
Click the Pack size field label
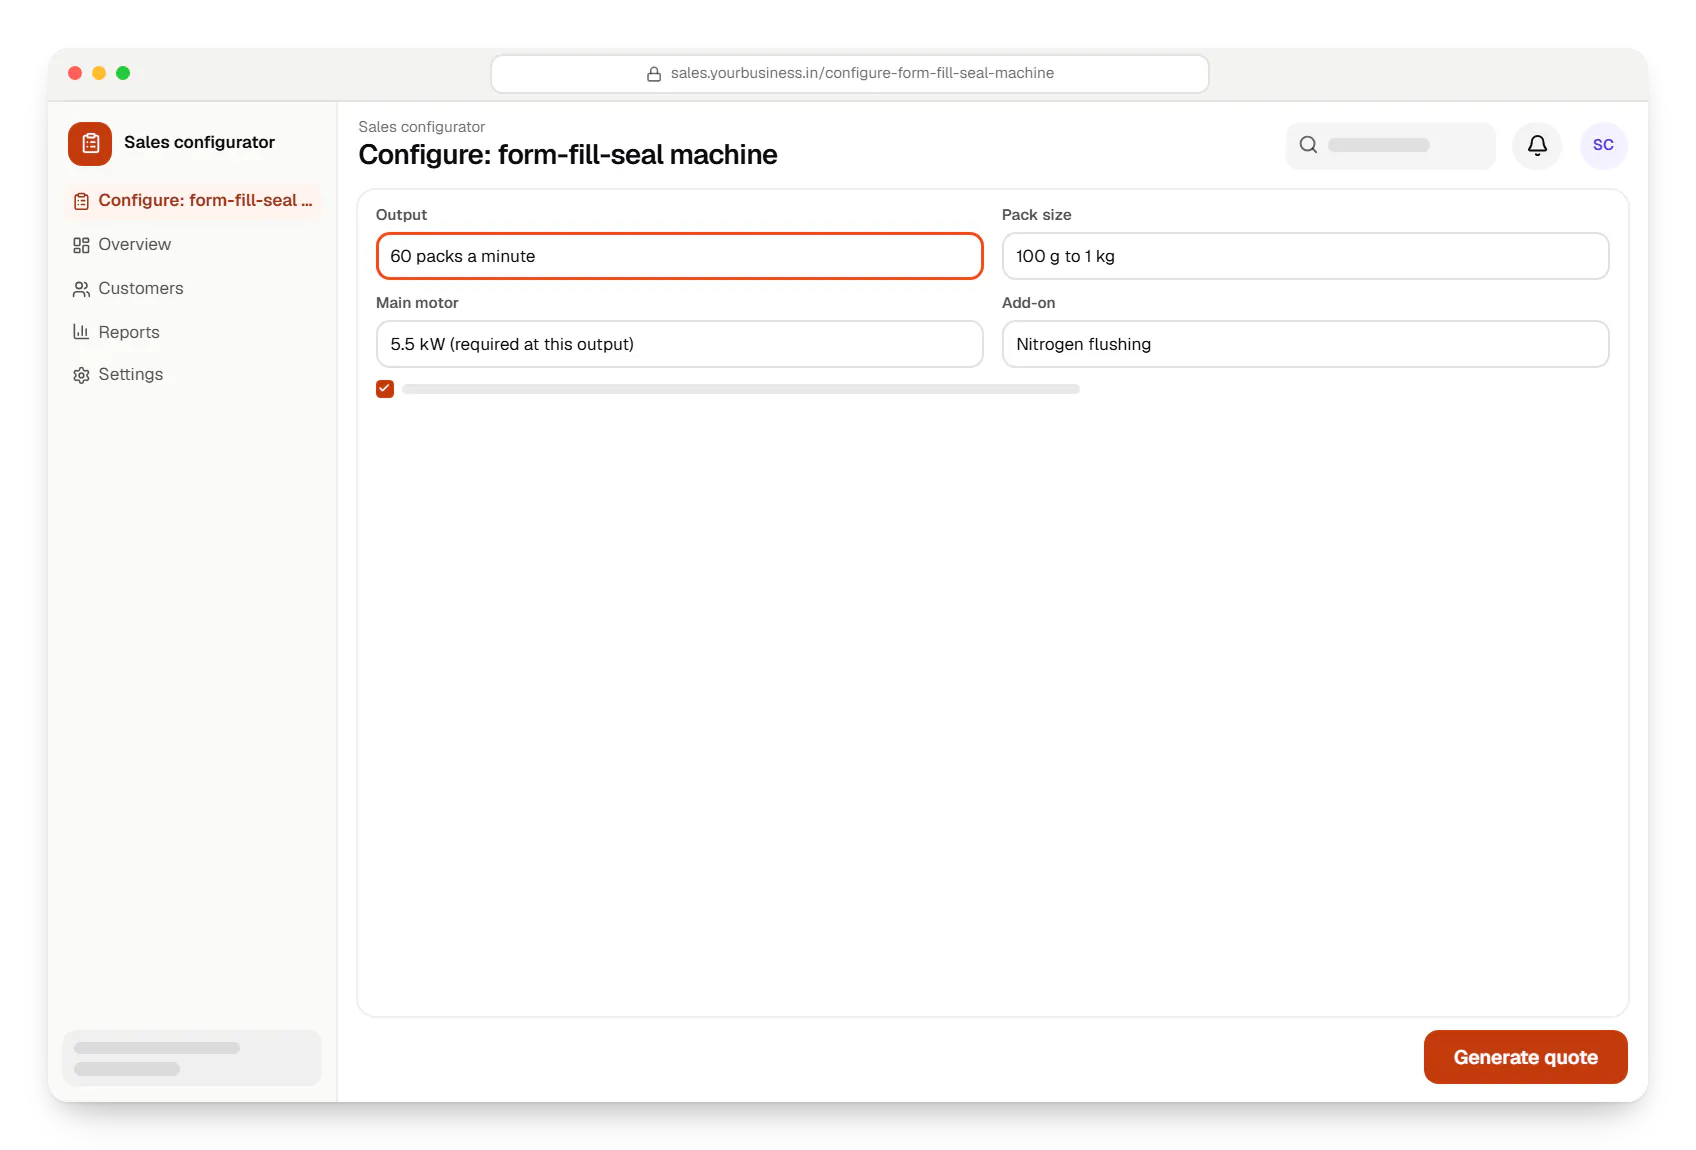tap(1036, 215)
